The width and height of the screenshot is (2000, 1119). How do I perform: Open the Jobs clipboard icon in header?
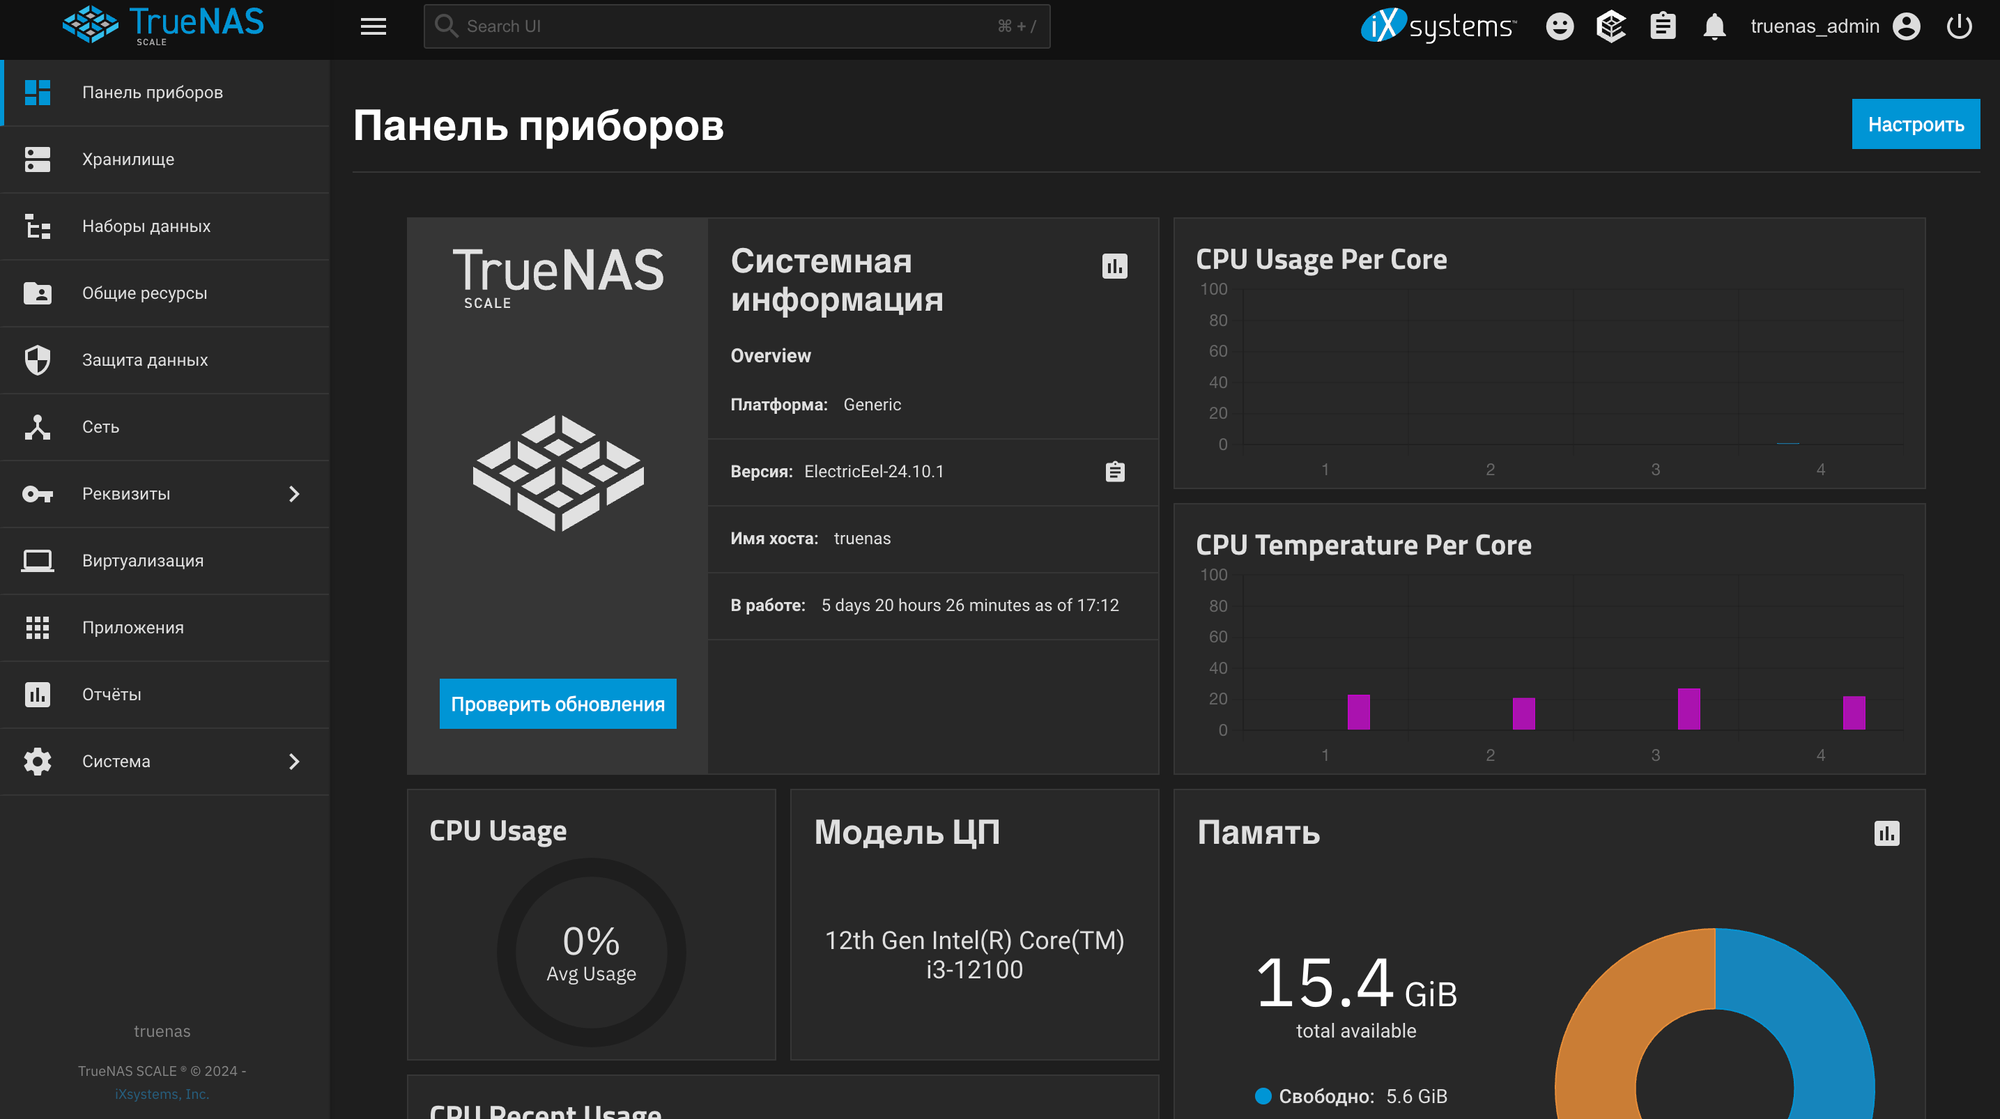click(x=1663, y=27)
